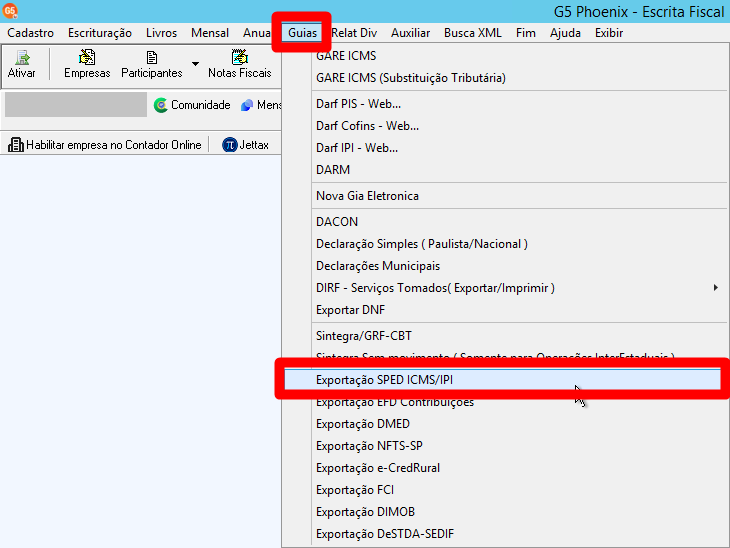Open the Fim menu

(526, 33)
